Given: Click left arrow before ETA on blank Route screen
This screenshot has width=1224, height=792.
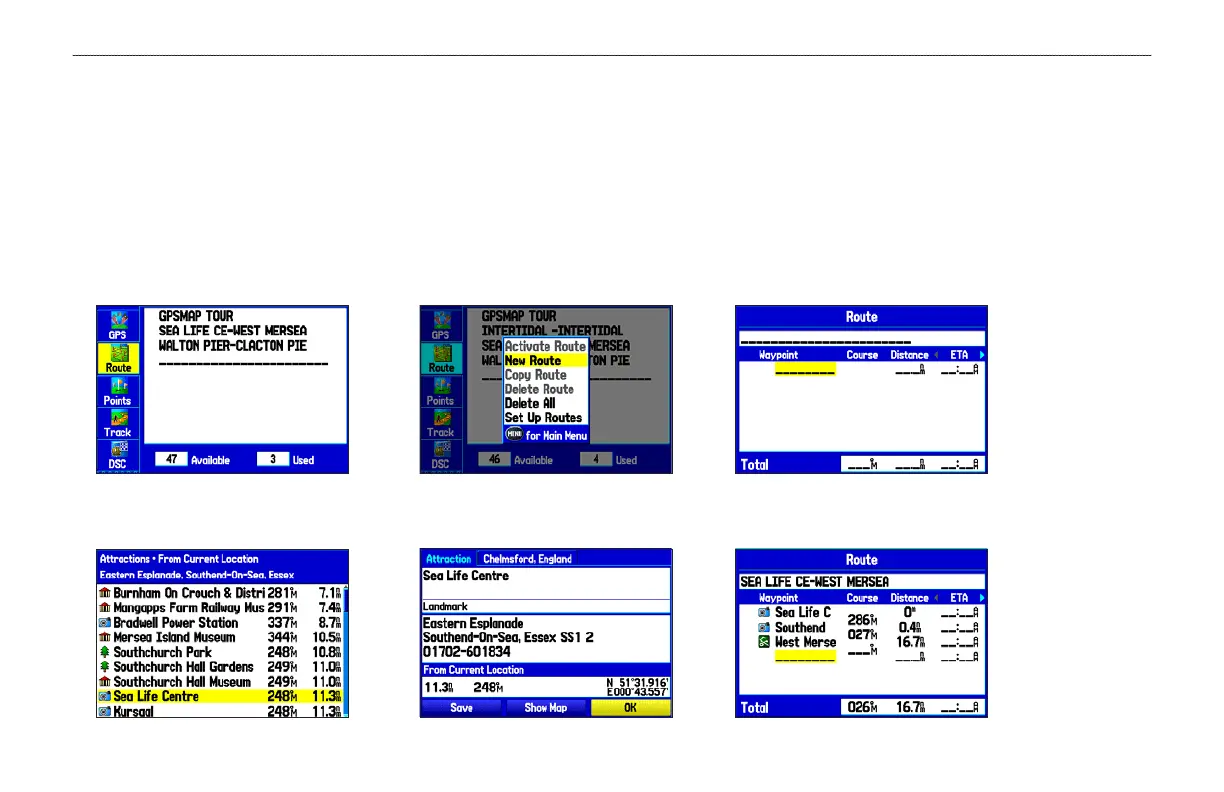Looking at the screenshot, I should pos(937,355).
